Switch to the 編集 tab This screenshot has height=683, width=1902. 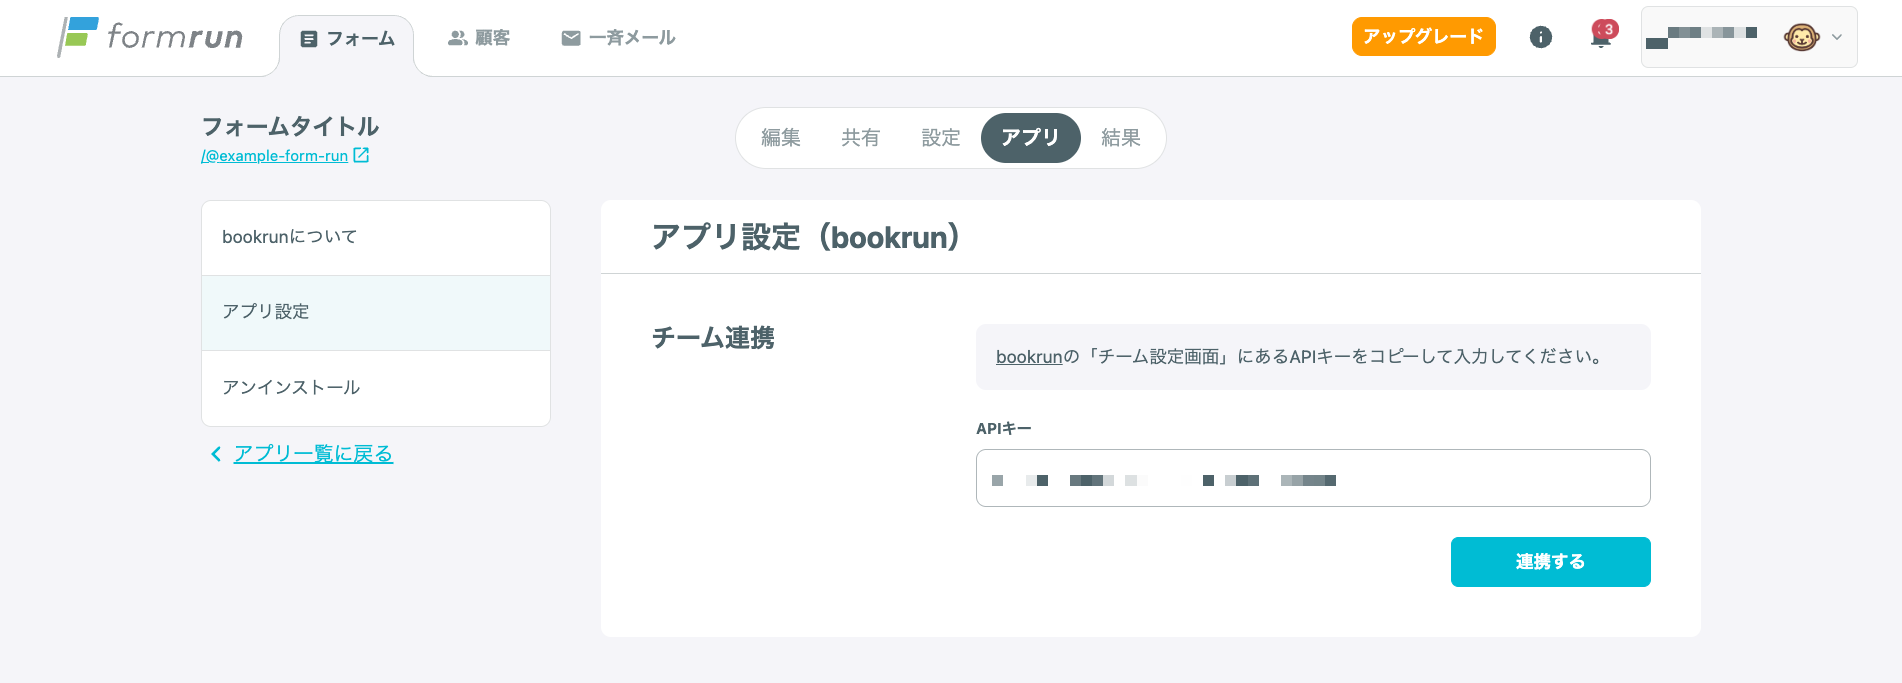tap(781, 138)
